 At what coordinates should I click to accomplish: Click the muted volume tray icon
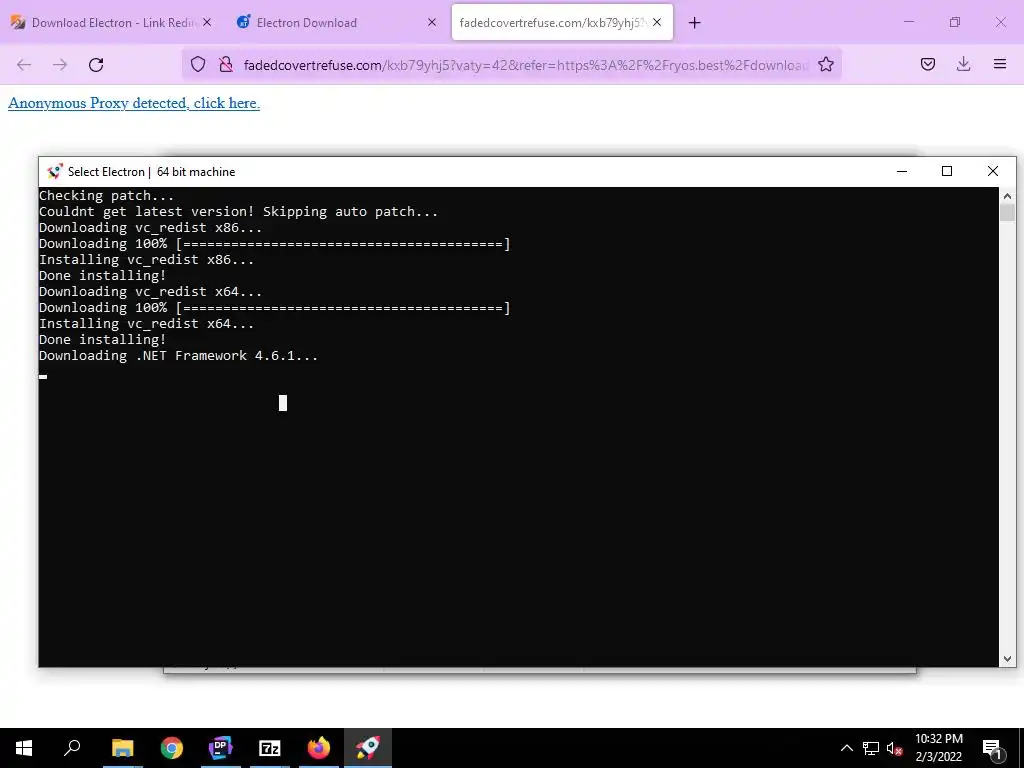click(x=894, y=748)
